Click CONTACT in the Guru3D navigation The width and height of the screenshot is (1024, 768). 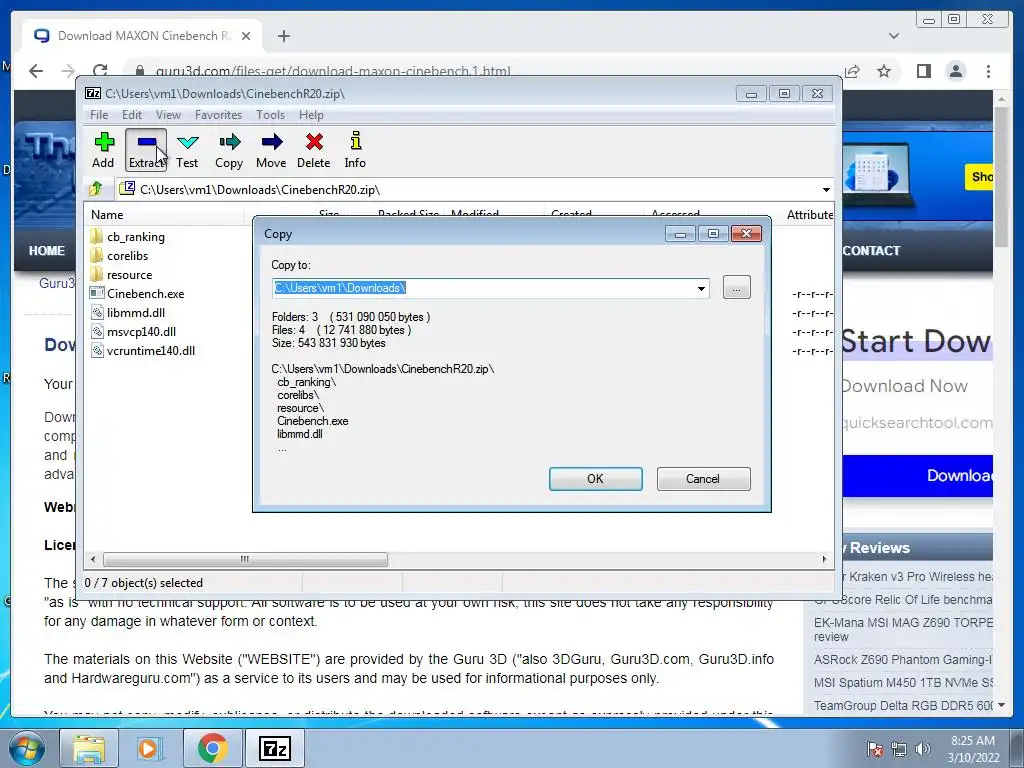[x=871, y=251]
